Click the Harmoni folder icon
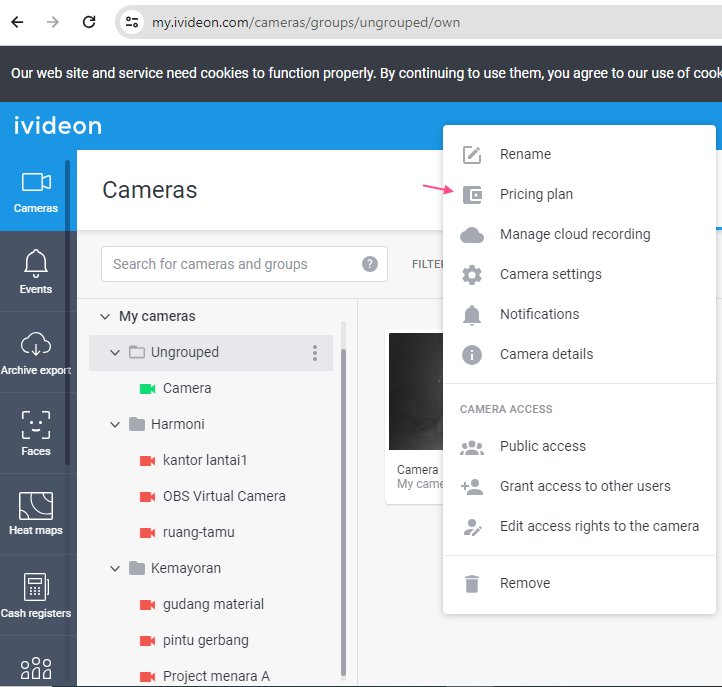The width and height of the screenshot is (722, 687). pos(137,424)
